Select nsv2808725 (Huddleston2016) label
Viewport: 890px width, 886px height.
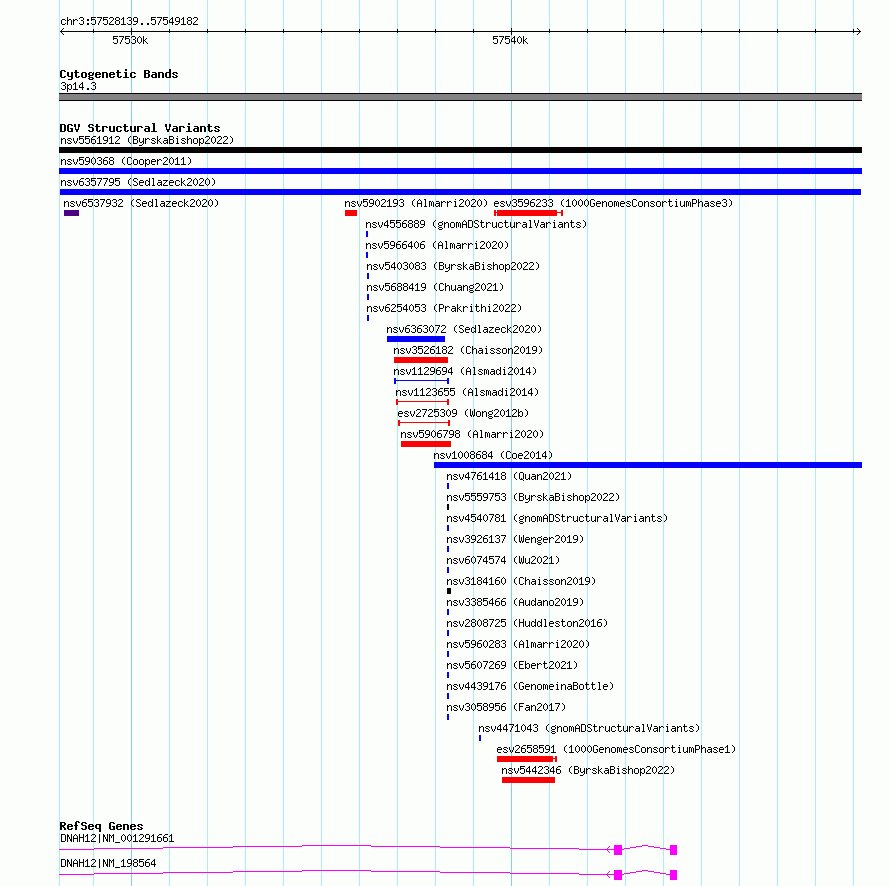527,623
